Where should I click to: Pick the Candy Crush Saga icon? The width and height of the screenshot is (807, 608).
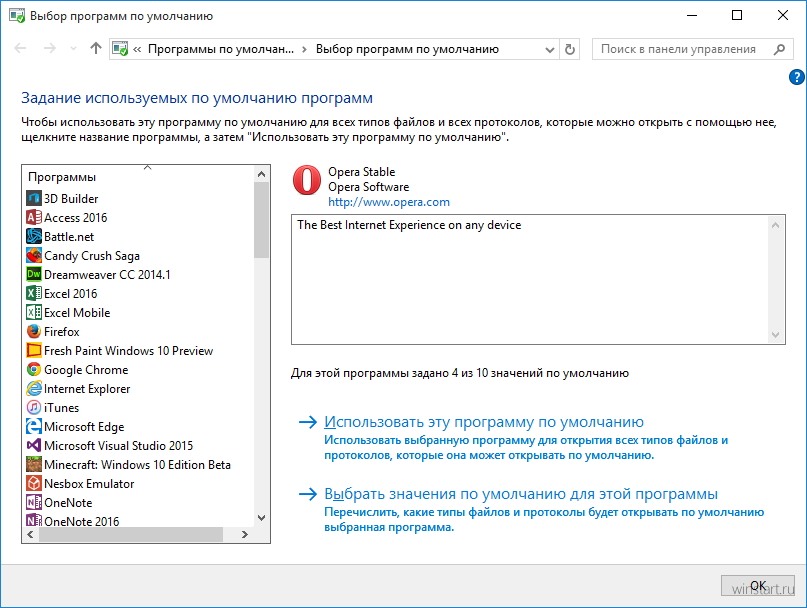34,255
